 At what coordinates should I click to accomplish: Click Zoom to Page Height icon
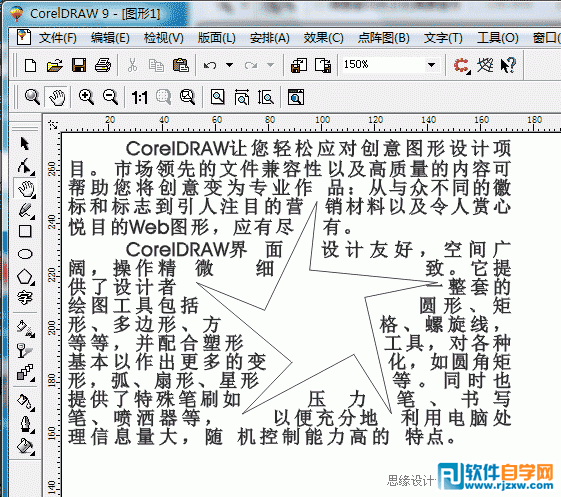click(x=266, y=97)
